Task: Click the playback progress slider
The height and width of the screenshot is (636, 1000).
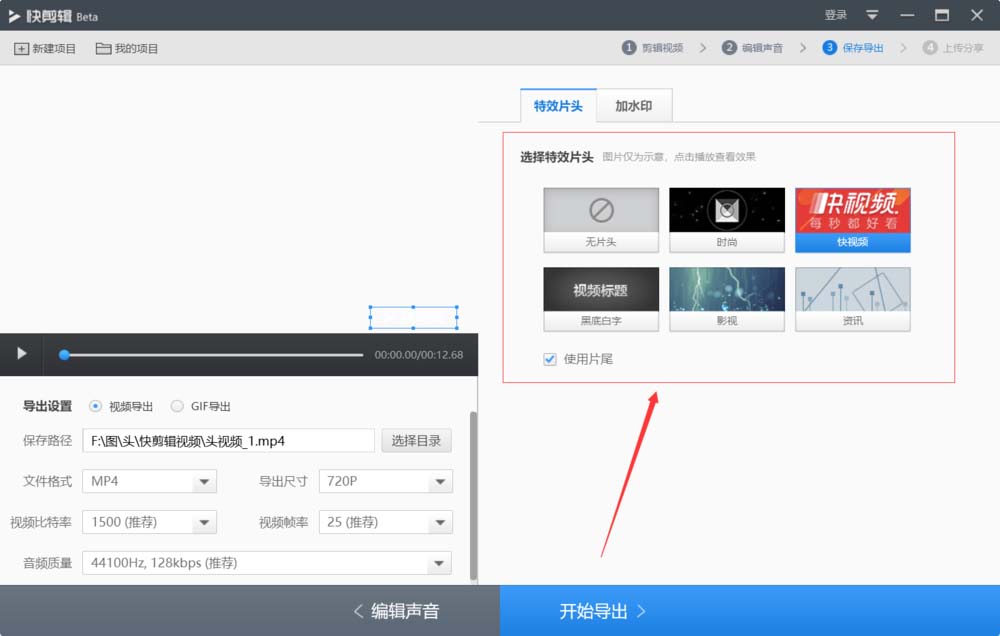Action: (x=210, y=355)
